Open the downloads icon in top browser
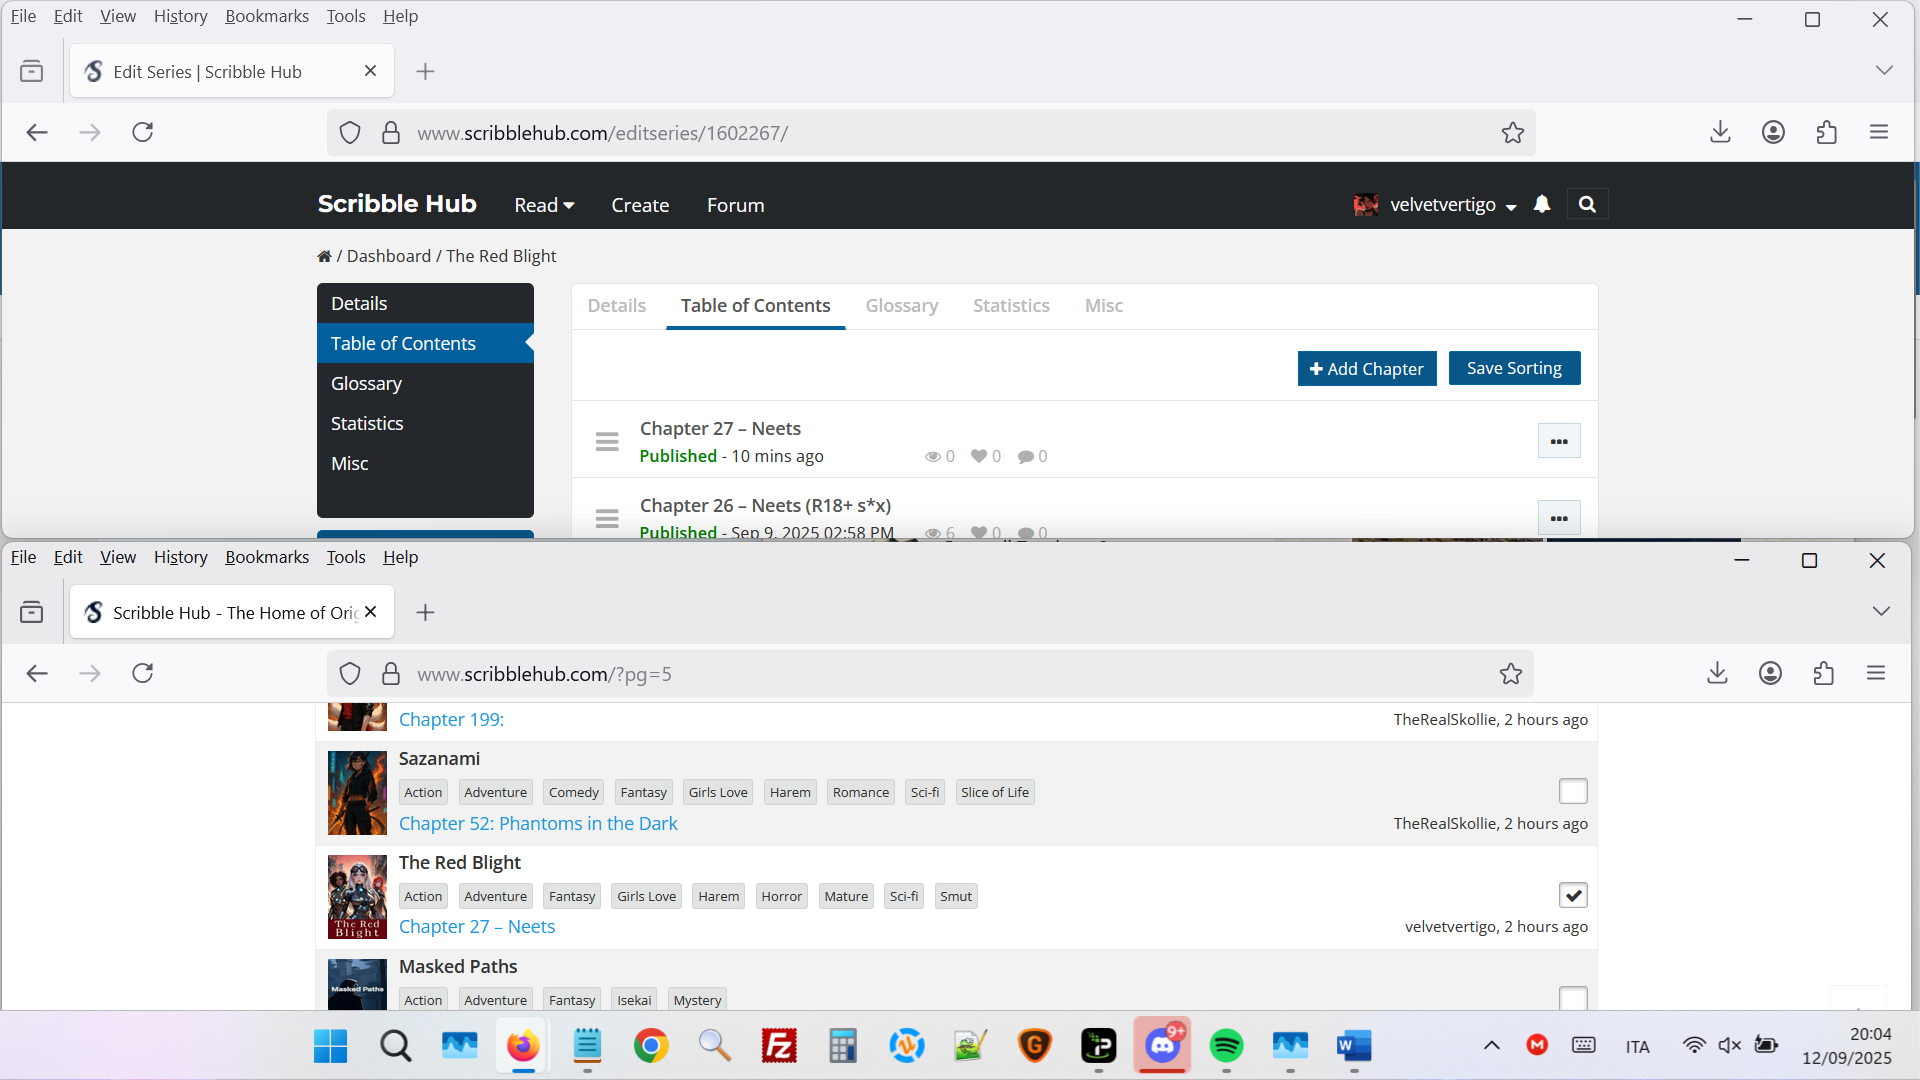Screen dimensions: 1920x1080 (1720, 132)
